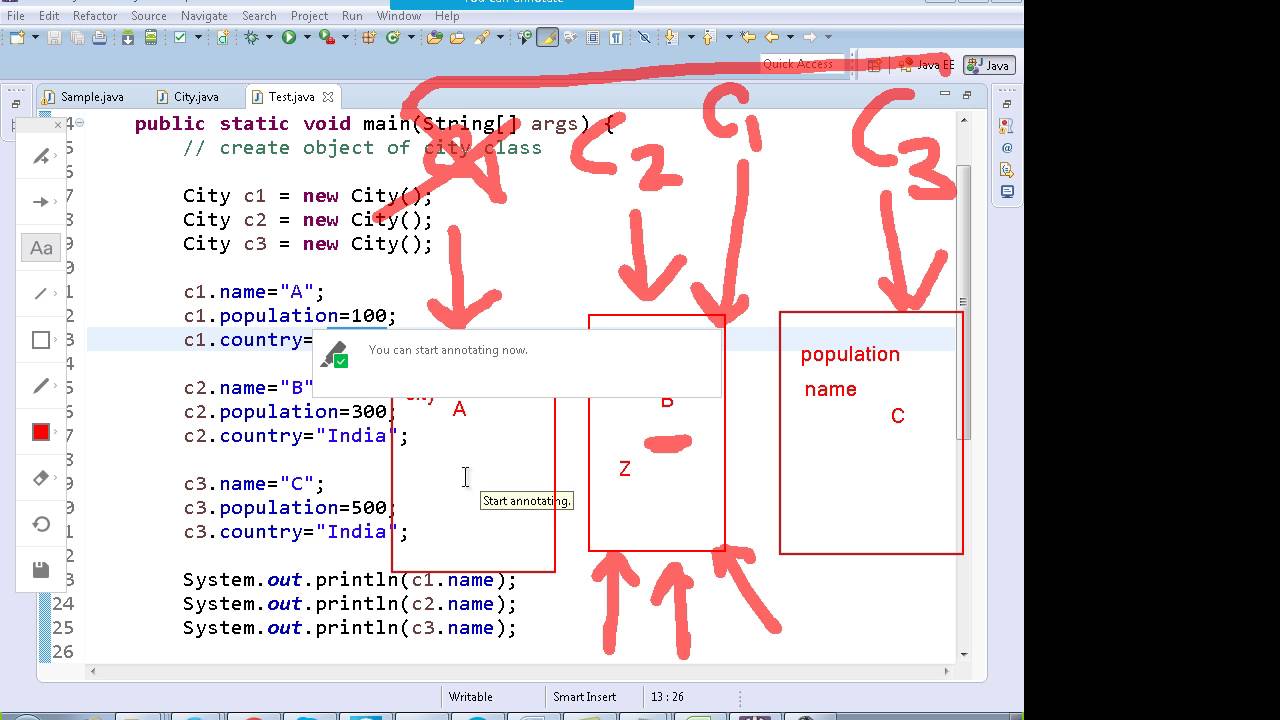Switch to the Sample.java tab

[x=83, y=97]
